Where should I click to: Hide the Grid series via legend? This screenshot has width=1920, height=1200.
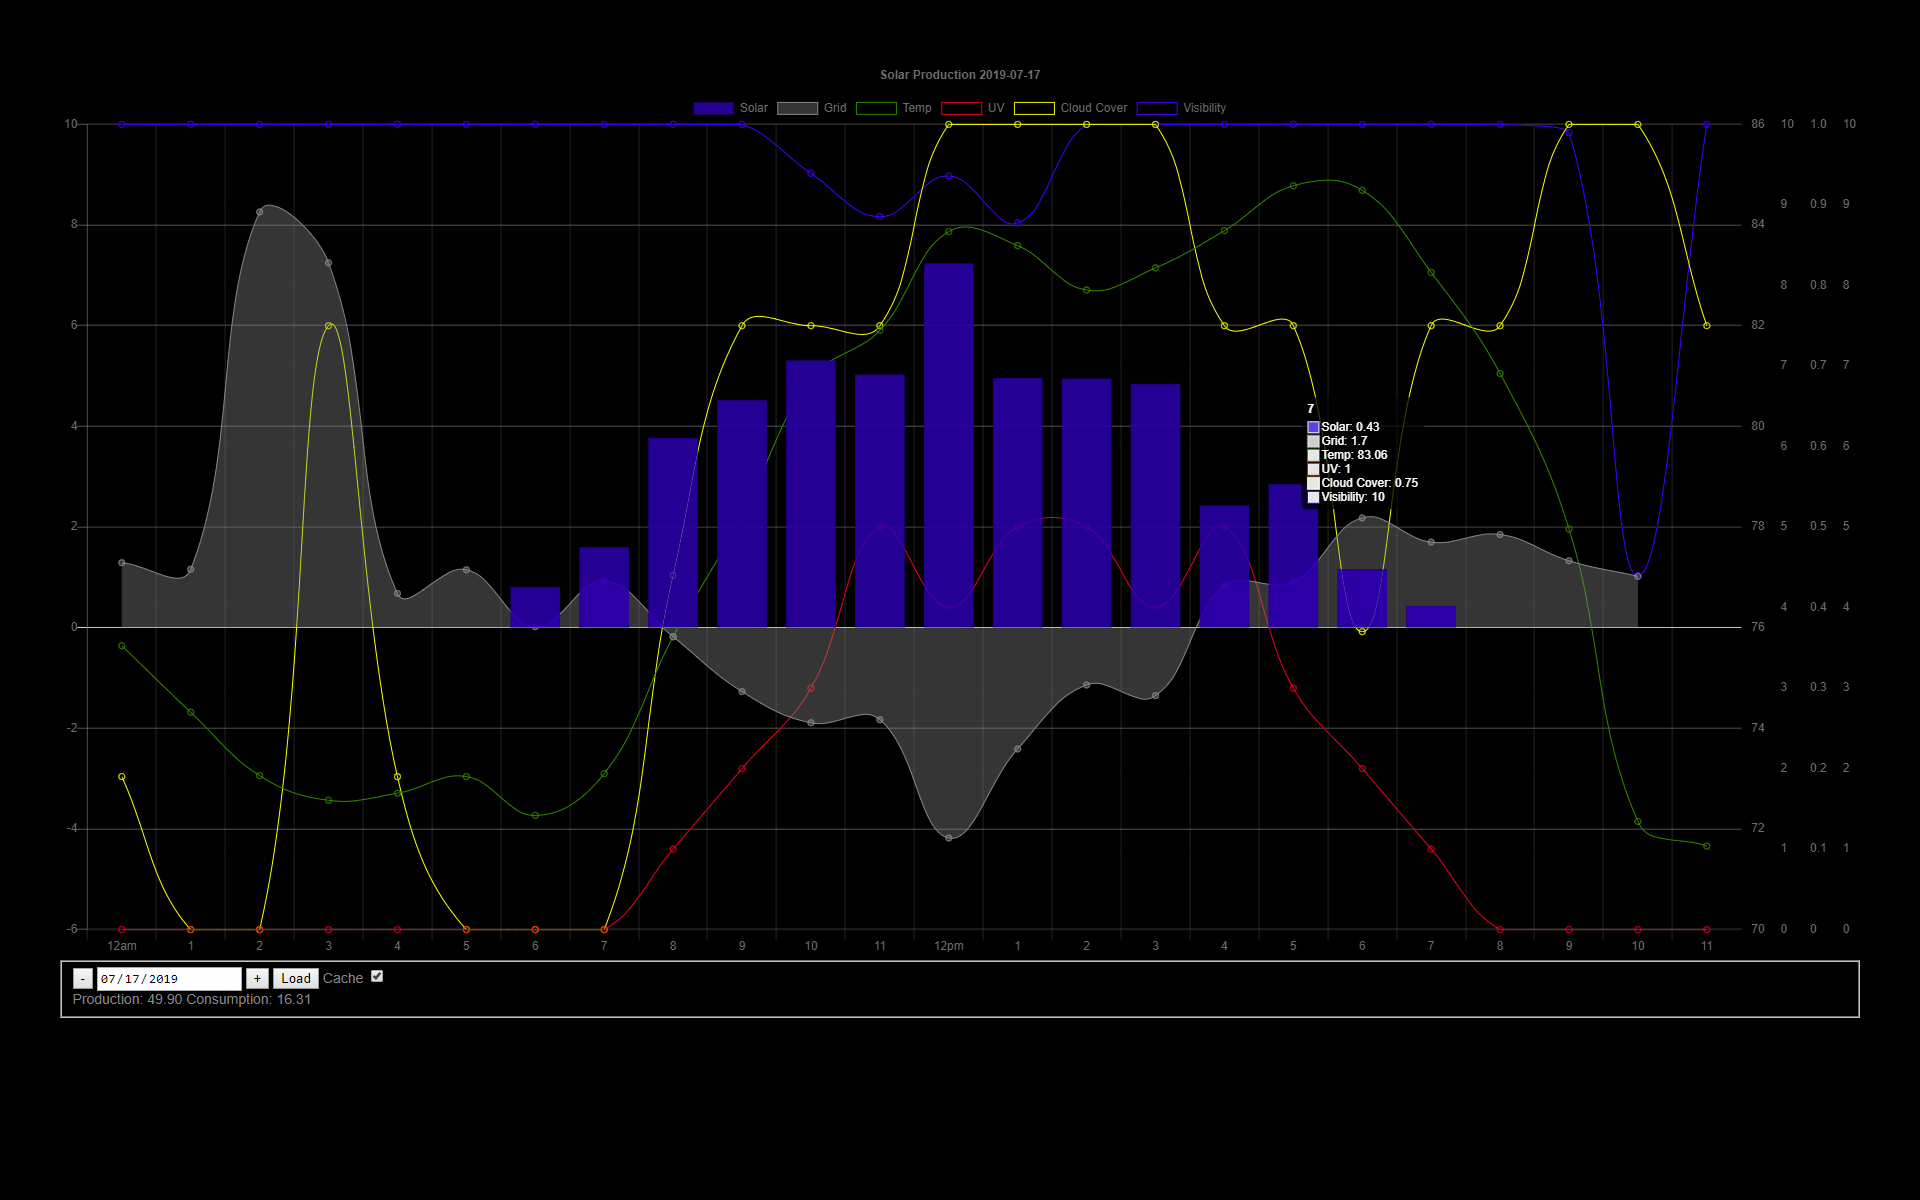tap(797, 108)
